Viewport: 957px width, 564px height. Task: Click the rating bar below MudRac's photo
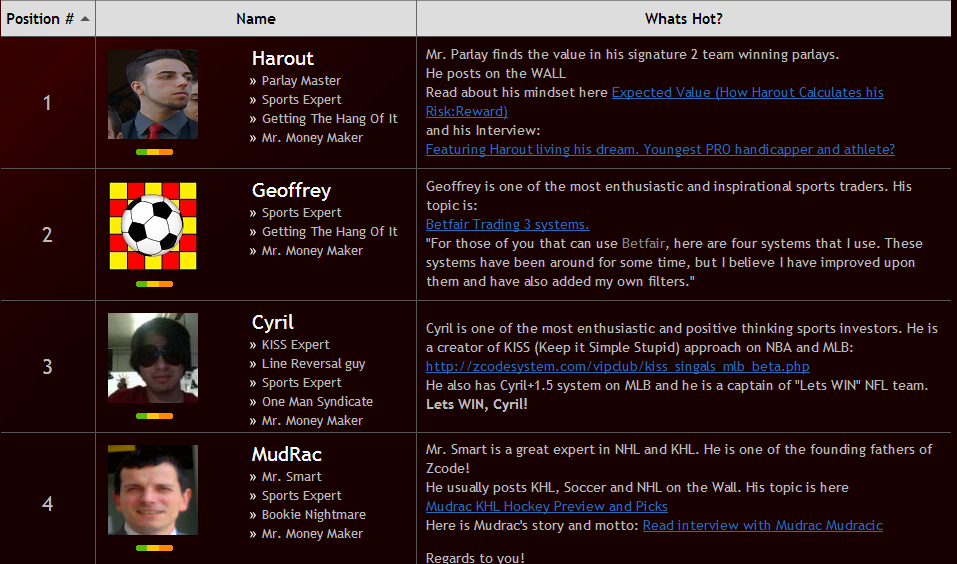pos(154,548)
